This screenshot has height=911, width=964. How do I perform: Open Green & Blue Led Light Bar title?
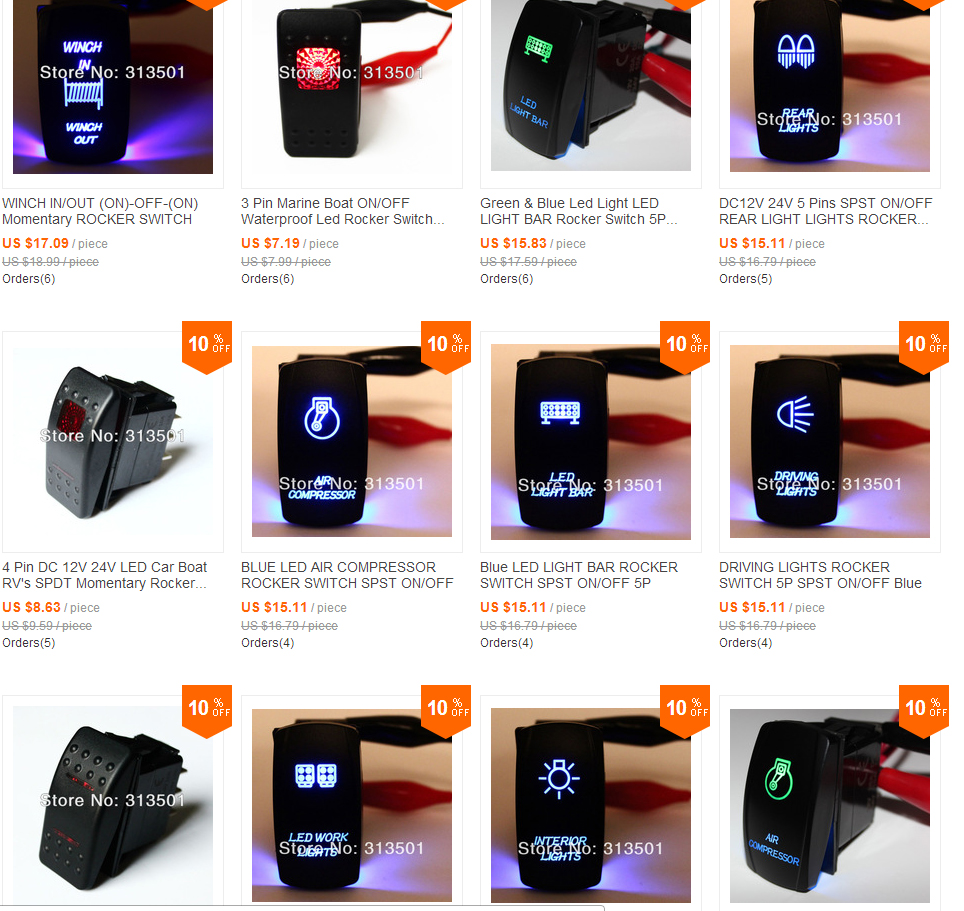579,211
